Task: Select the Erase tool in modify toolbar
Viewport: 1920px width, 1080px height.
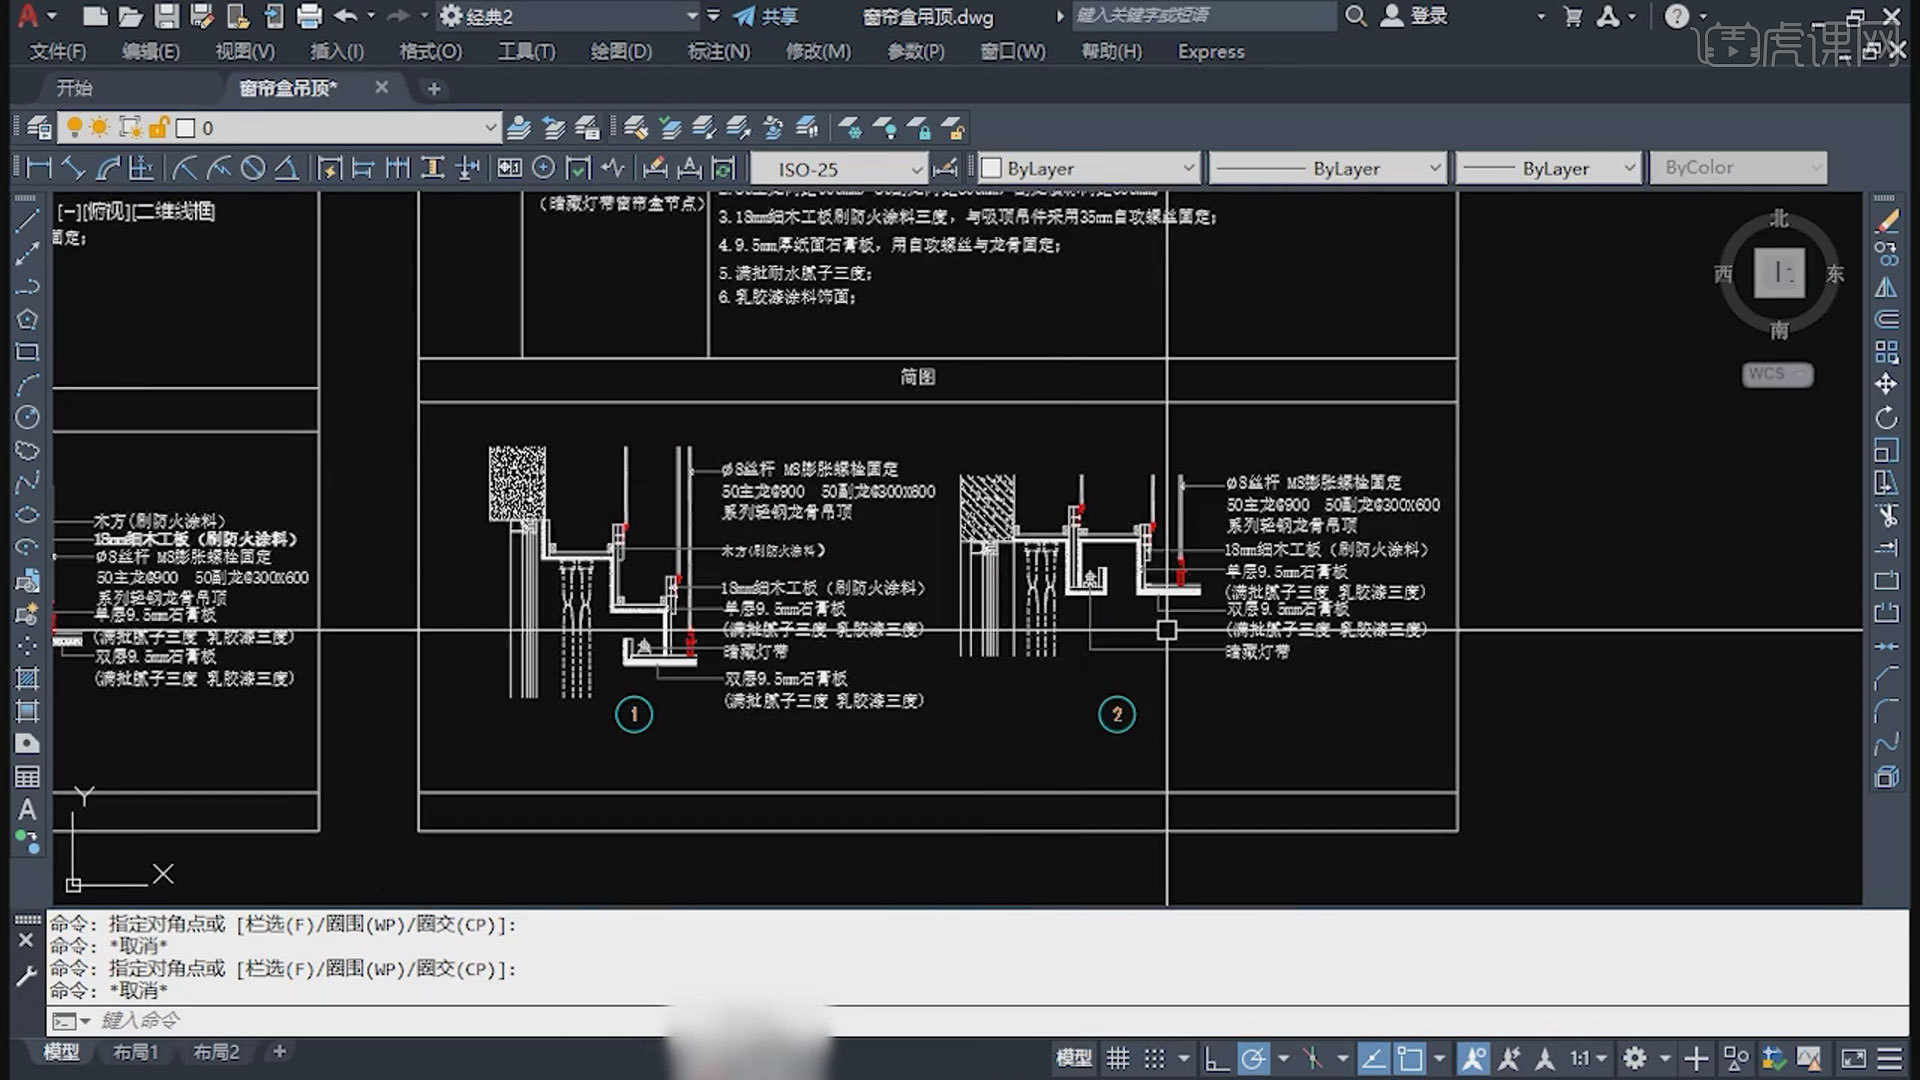Action: point(1886,222)
